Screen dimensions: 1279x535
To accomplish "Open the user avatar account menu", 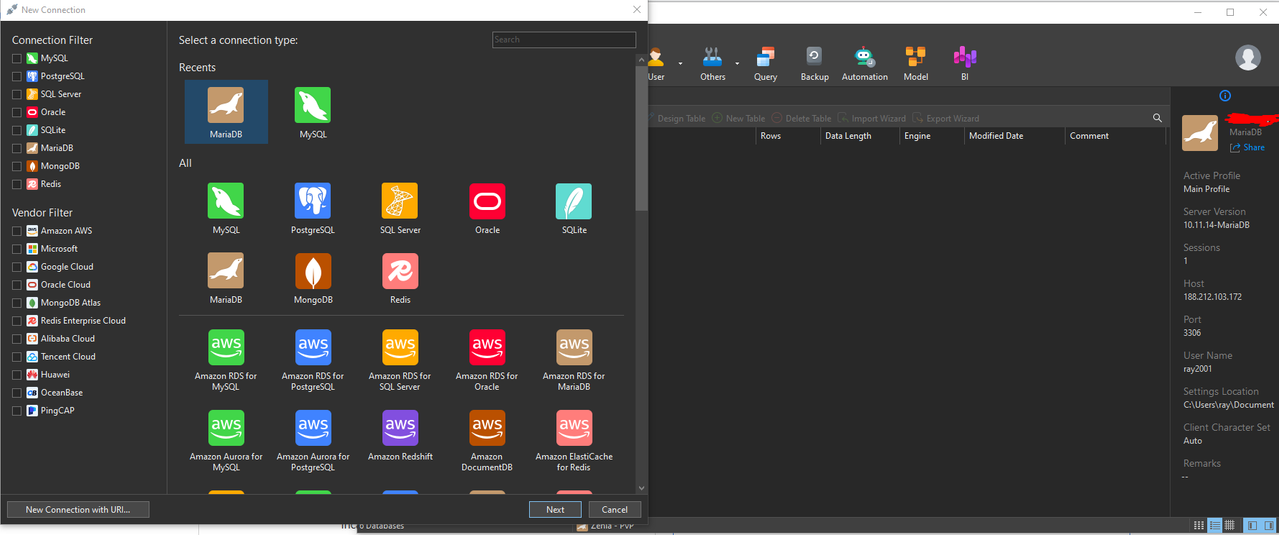I will [1247, 58].
